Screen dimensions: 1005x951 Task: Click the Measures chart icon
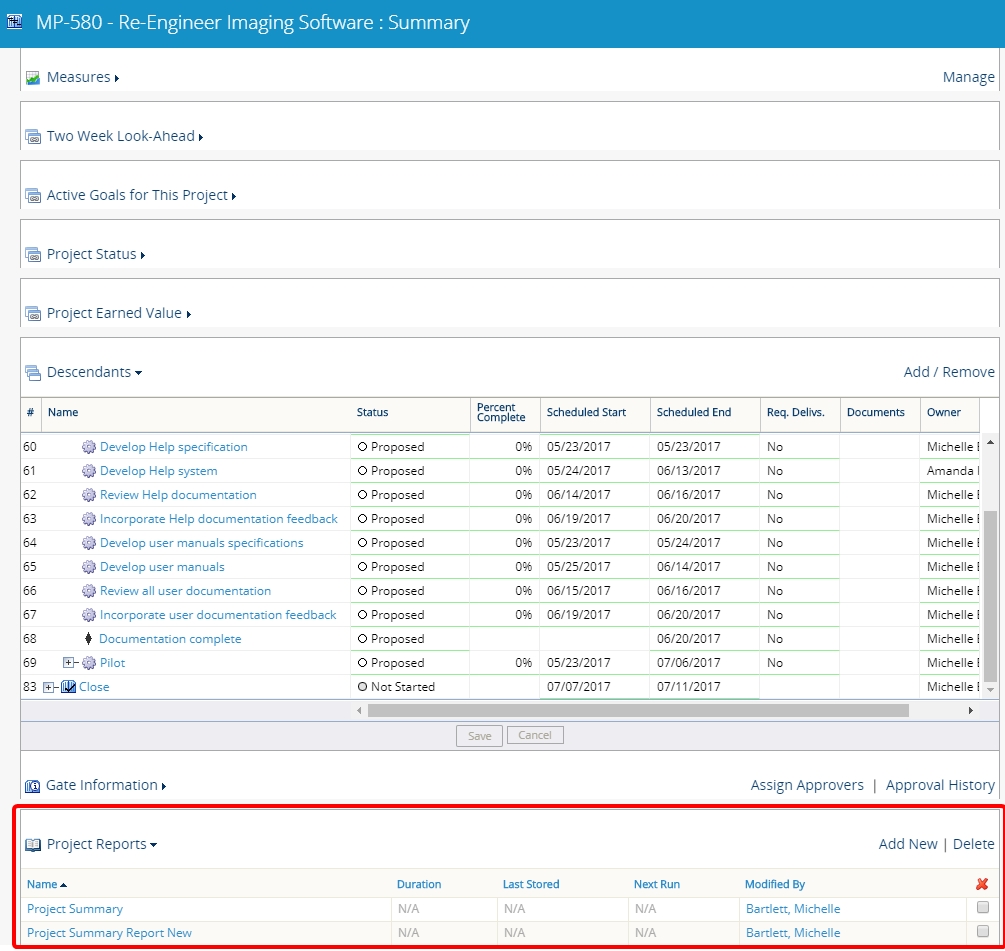(33, 77)
